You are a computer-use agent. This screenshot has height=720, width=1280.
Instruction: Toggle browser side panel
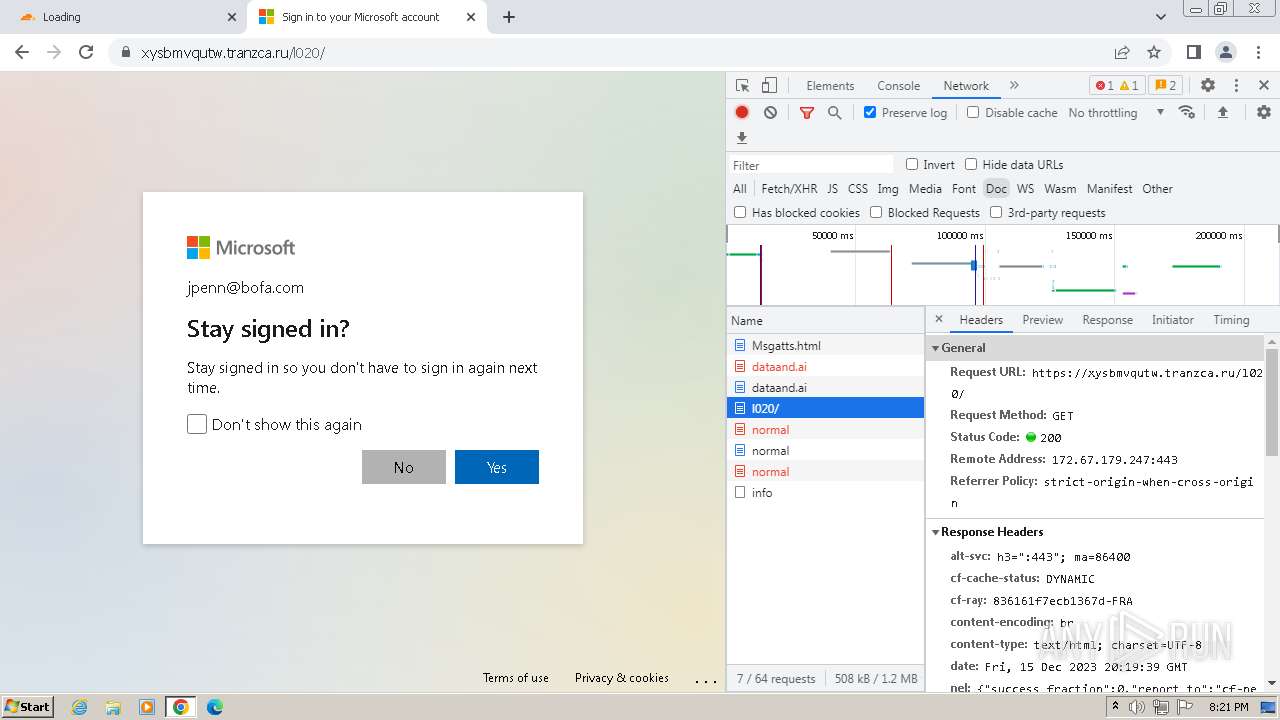click(1194, 52)
